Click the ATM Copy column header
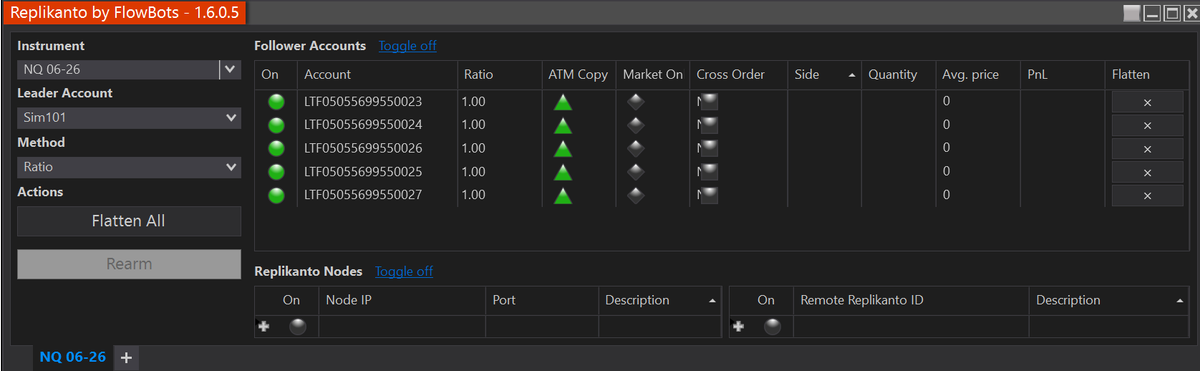The image size is (1200, 371). (x=578, y=74)
